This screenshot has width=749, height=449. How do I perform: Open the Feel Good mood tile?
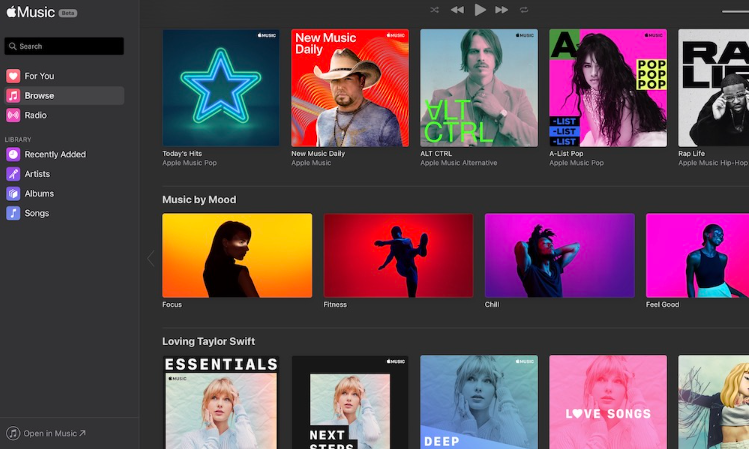pos(697,256)
